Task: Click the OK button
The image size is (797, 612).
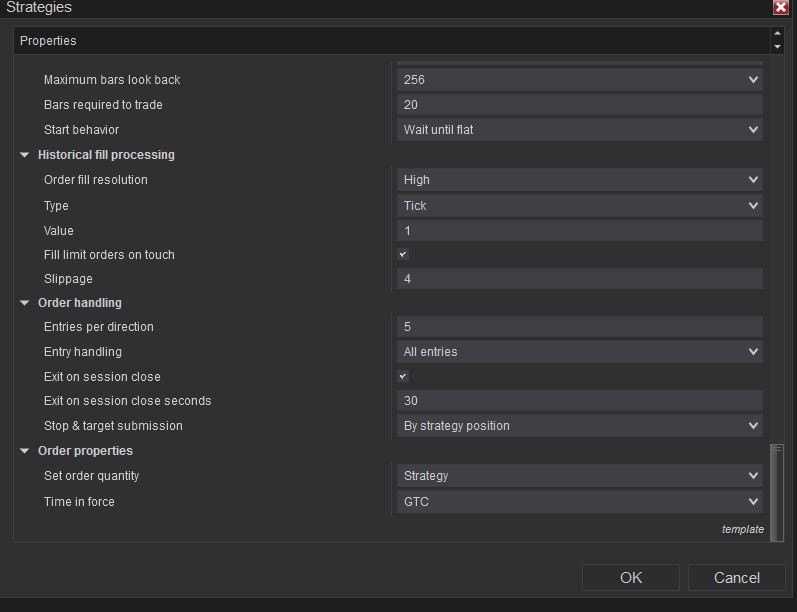Action: [x=630, y=577]
